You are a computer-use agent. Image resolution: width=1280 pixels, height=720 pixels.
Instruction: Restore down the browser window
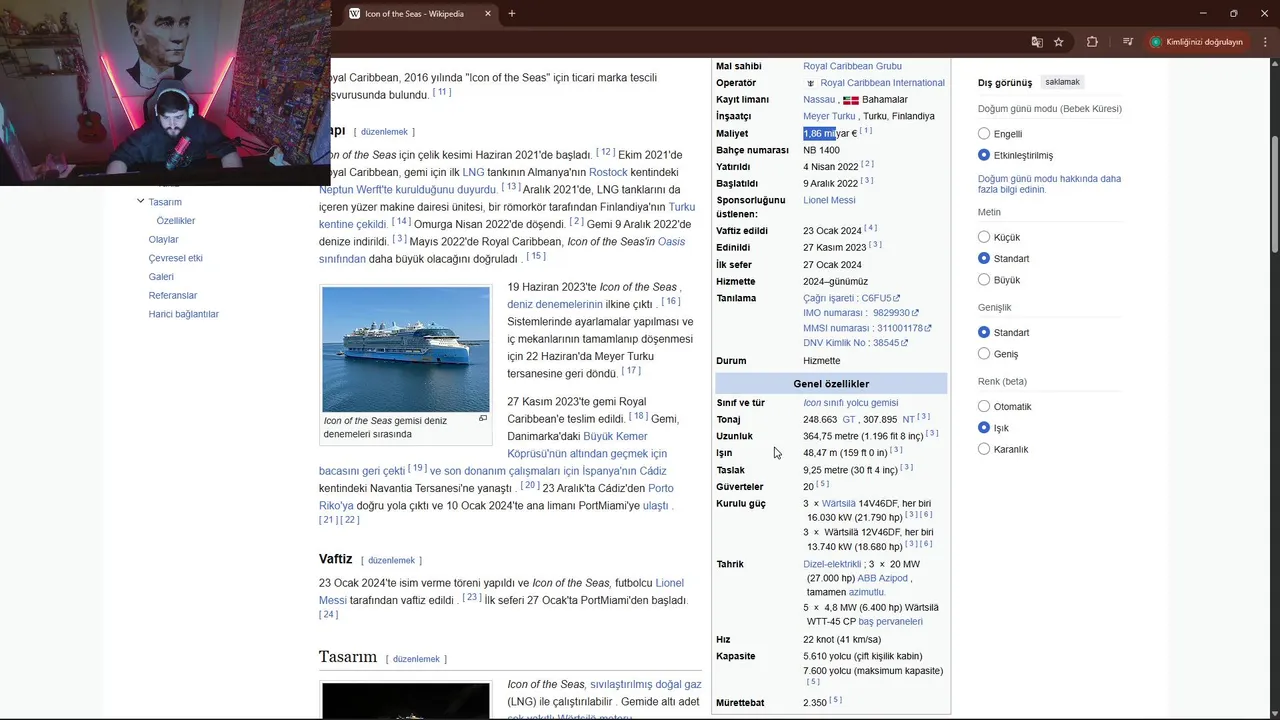coord(1233,14)
